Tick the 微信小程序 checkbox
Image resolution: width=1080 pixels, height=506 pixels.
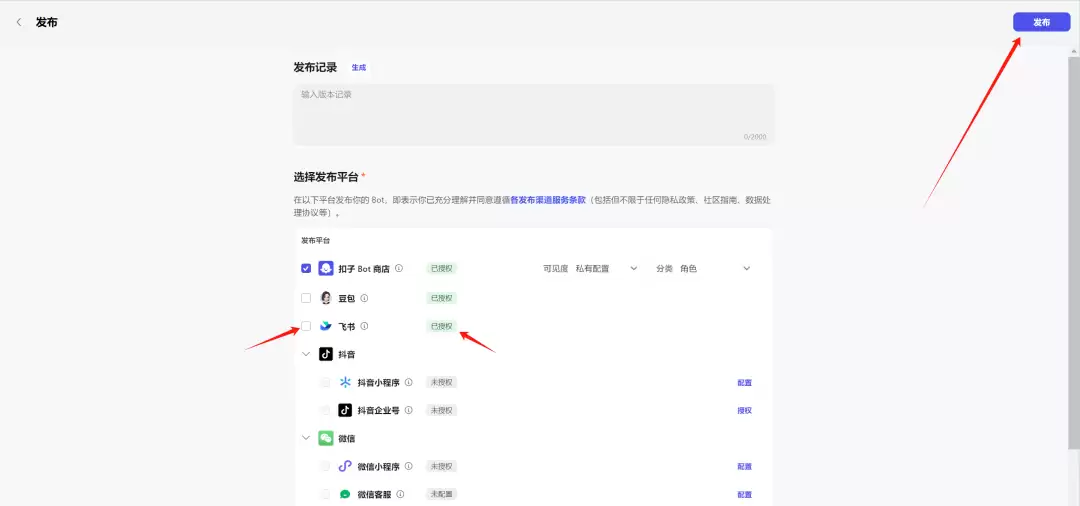pos(325,466)
